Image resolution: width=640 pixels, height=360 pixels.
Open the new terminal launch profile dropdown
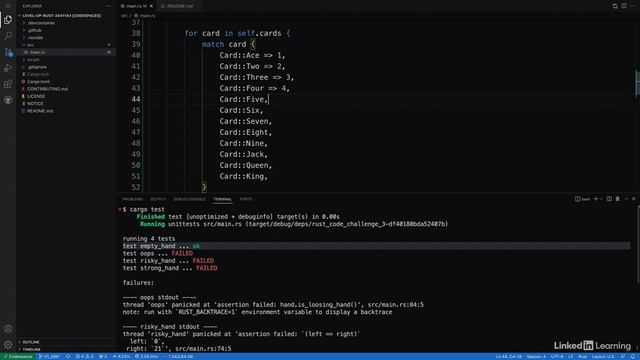click(602, 199)
